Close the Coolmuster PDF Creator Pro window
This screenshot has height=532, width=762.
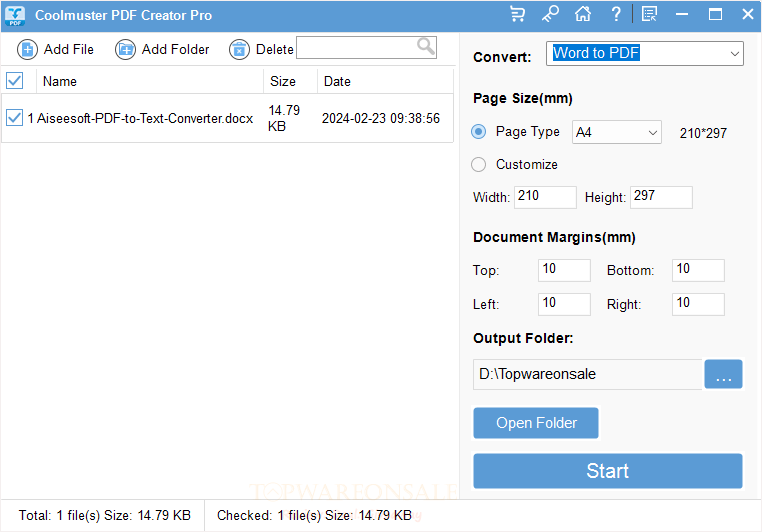pyautogui.click(x=748, y=14)
